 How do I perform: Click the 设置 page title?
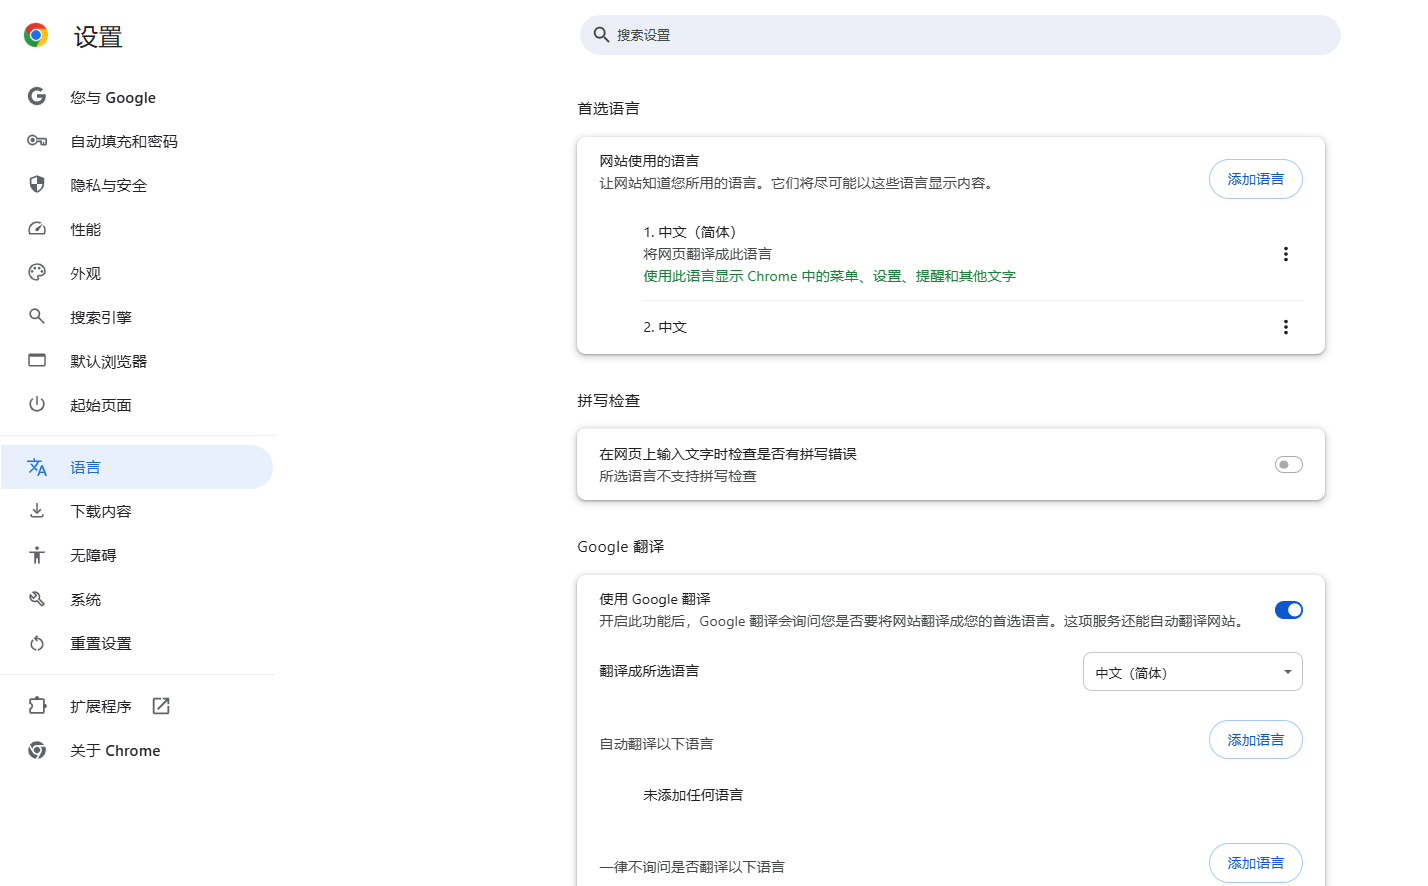pos(98,37)
